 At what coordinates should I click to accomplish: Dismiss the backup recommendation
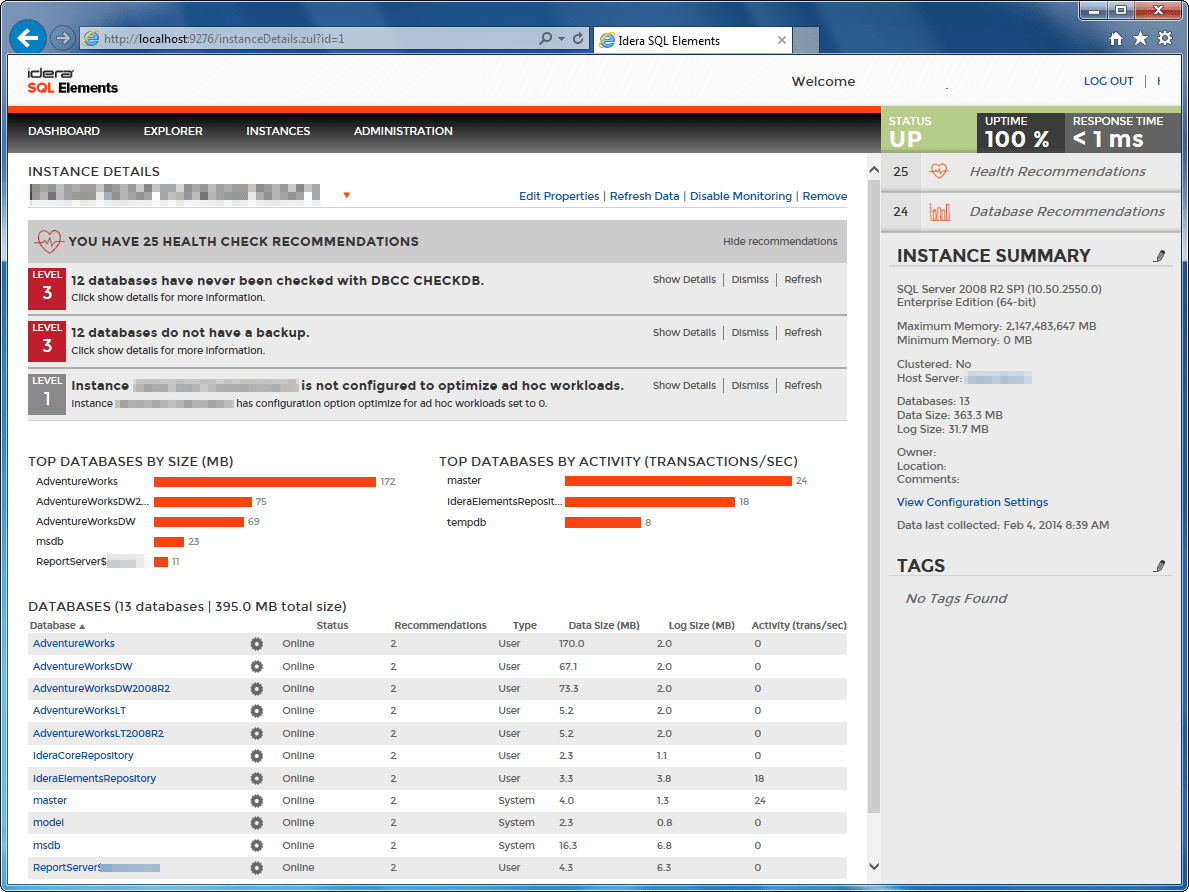(749, 332)
